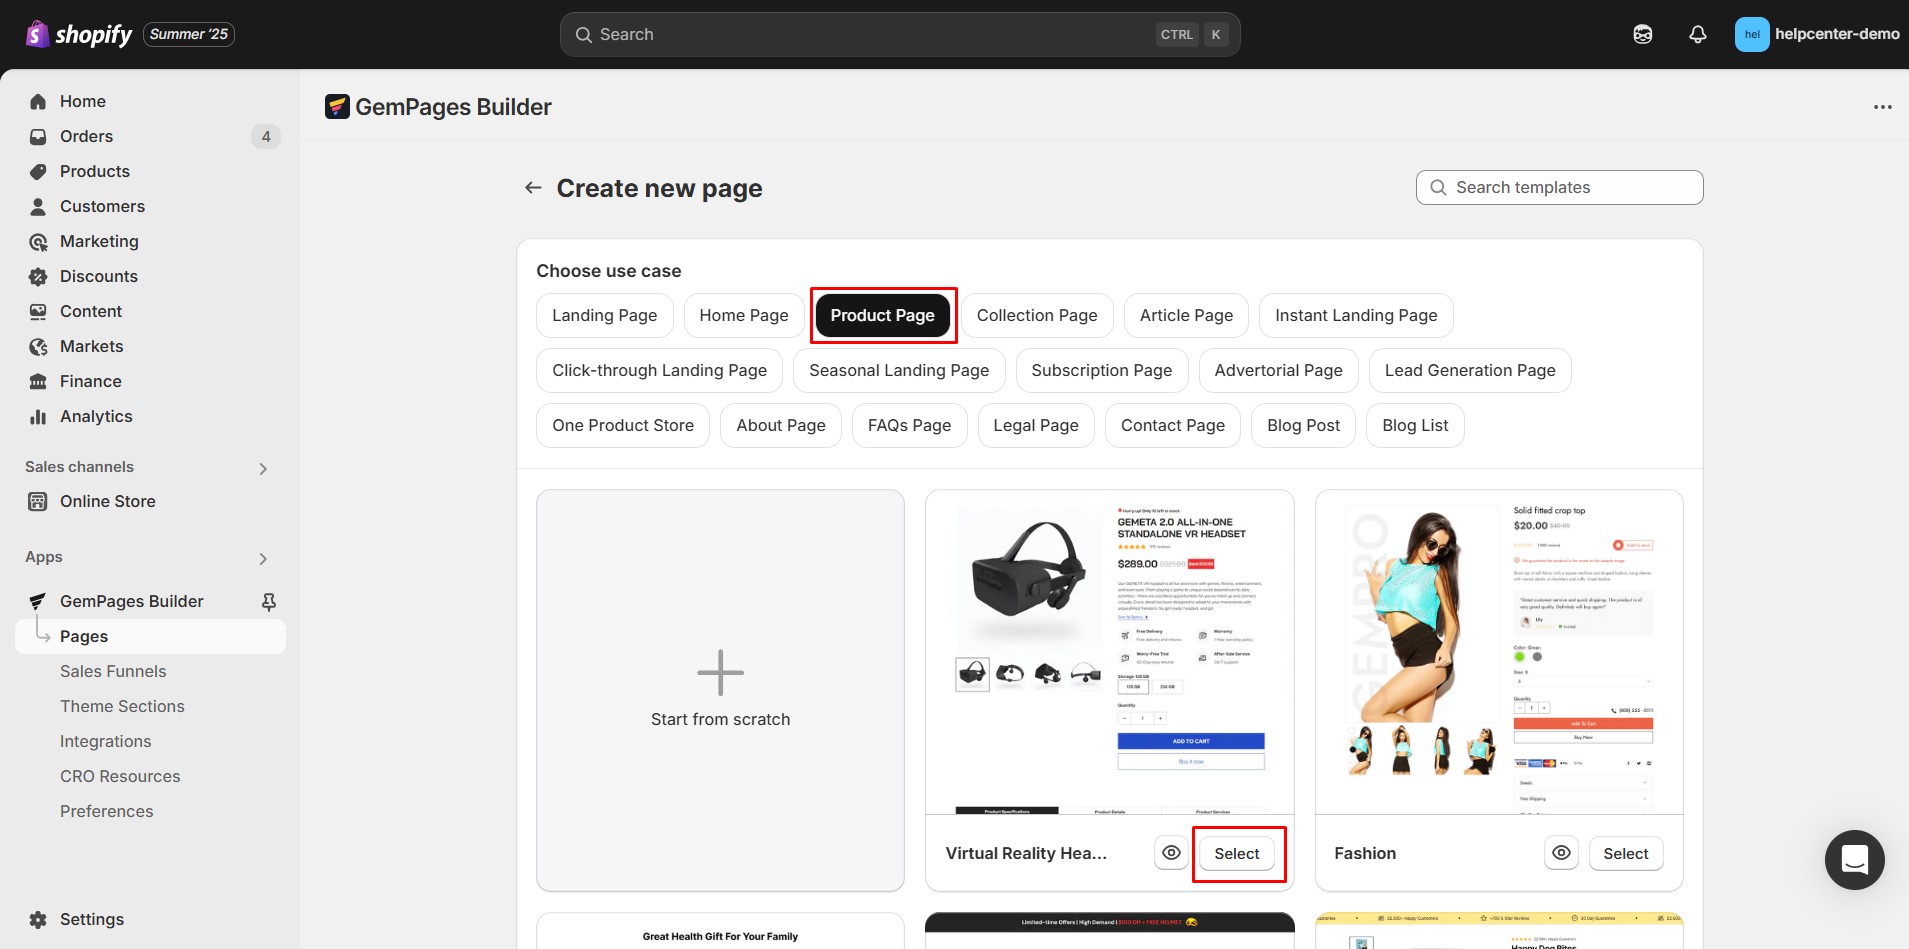Click the back arrow next to Create new page
Image resolution: width=1909 pixels, height=949 pixels.
tap(532, 187)
